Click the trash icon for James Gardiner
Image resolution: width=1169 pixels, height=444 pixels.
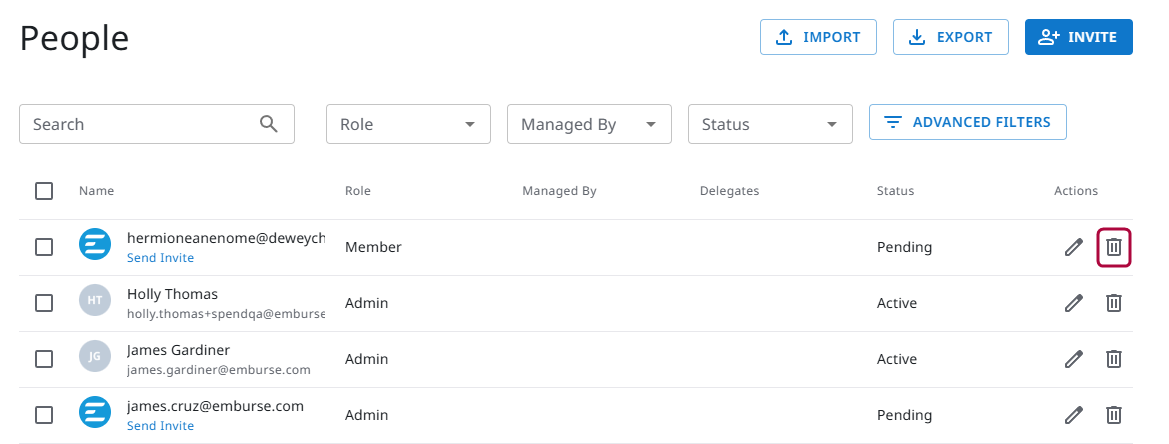[x=1114, y=359]
